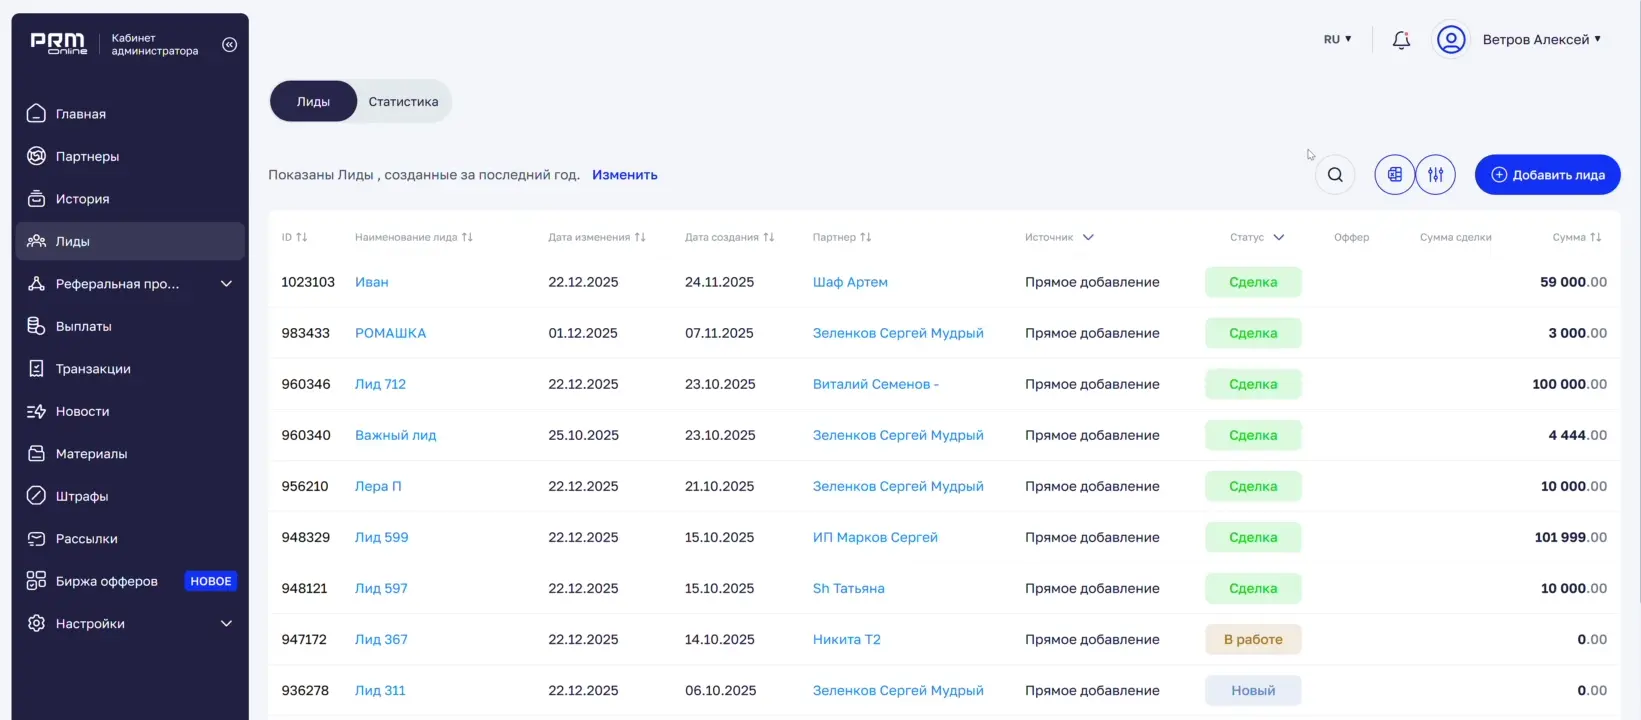Expand the Настройки submenu
This screenshot has width=1641, height=720.
[226, 624]
